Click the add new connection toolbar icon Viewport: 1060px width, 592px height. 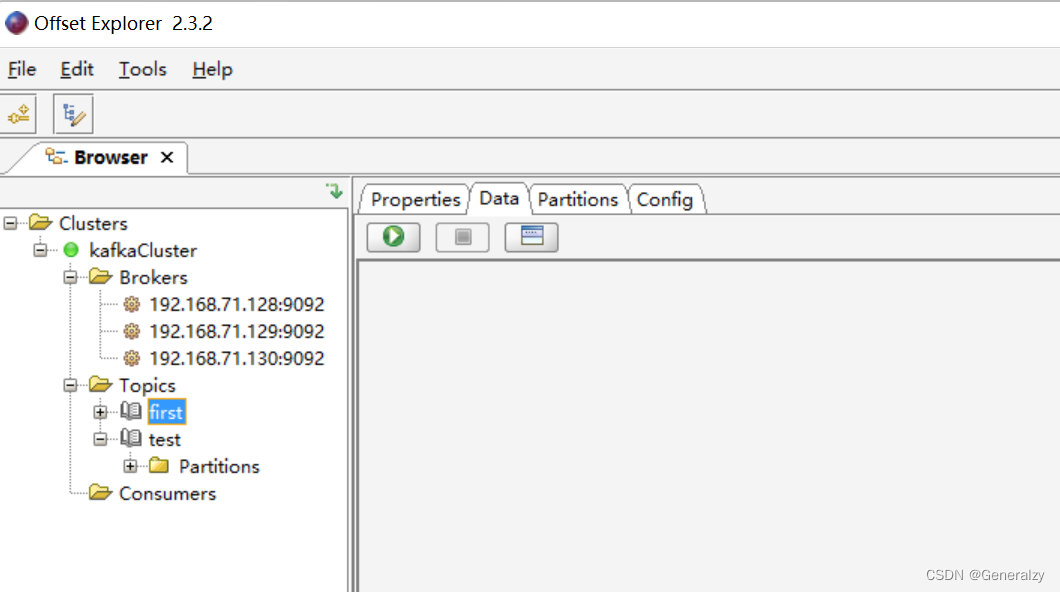(x=19, y=115)
